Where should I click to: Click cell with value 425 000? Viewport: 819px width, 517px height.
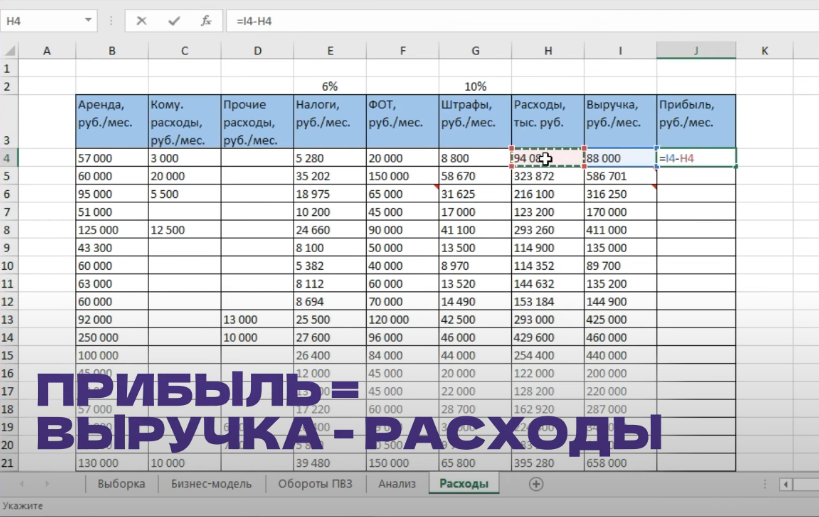(x=621, y=319)
